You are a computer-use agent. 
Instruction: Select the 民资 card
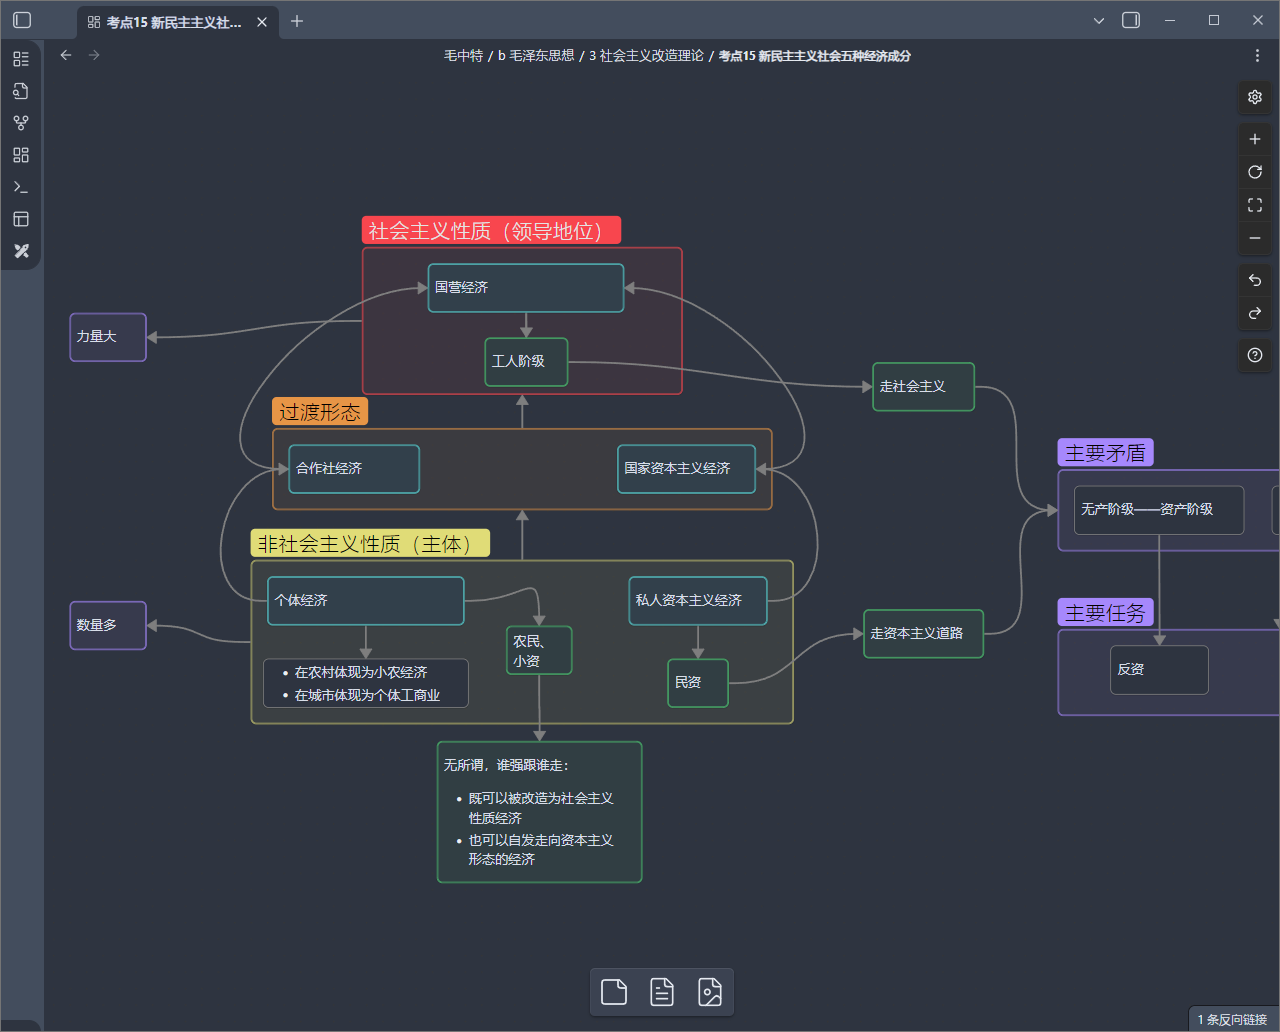click(x=698, y=683)
